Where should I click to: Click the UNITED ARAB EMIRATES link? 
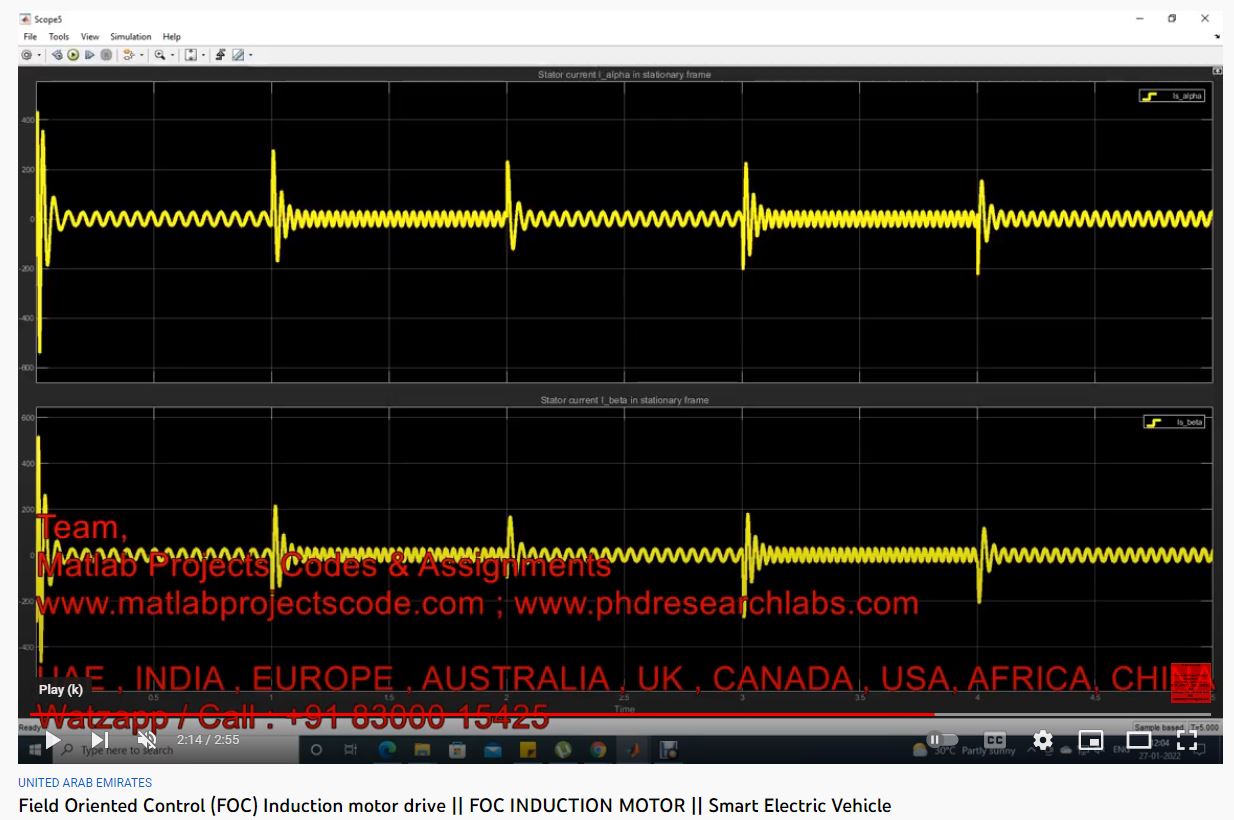click(85, 783)
